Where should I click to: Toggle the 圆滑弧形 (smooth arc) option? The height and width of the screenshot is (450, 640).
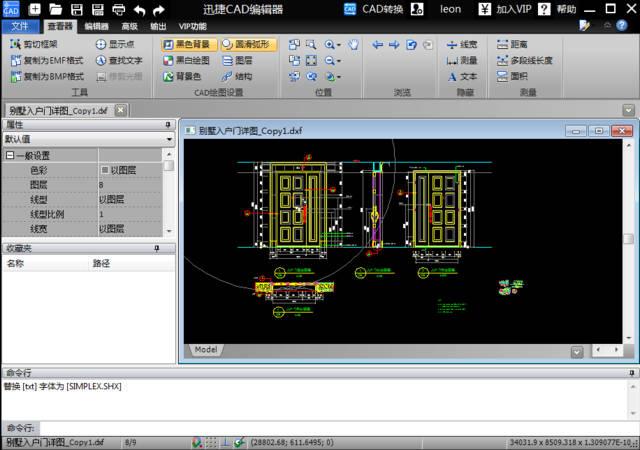(244, 45)
